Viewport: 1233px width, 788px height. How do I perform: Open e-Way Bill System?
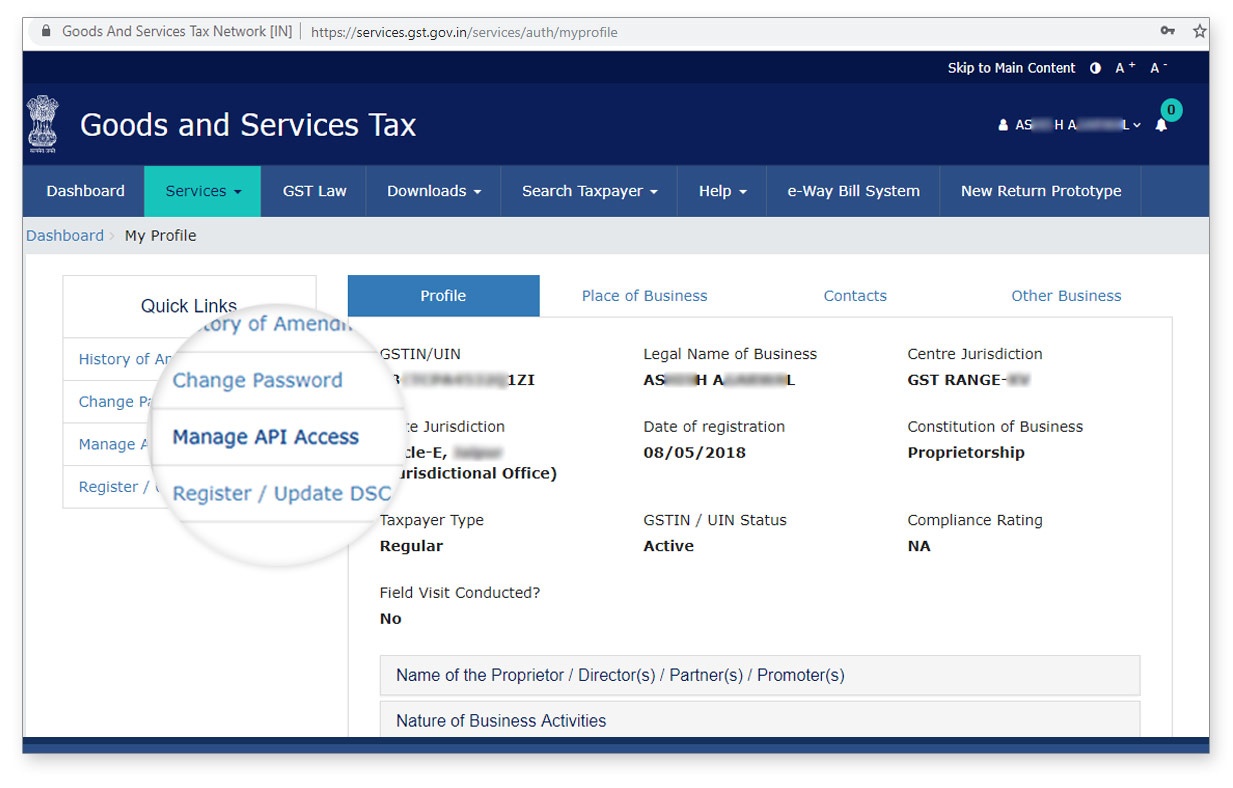853,191
